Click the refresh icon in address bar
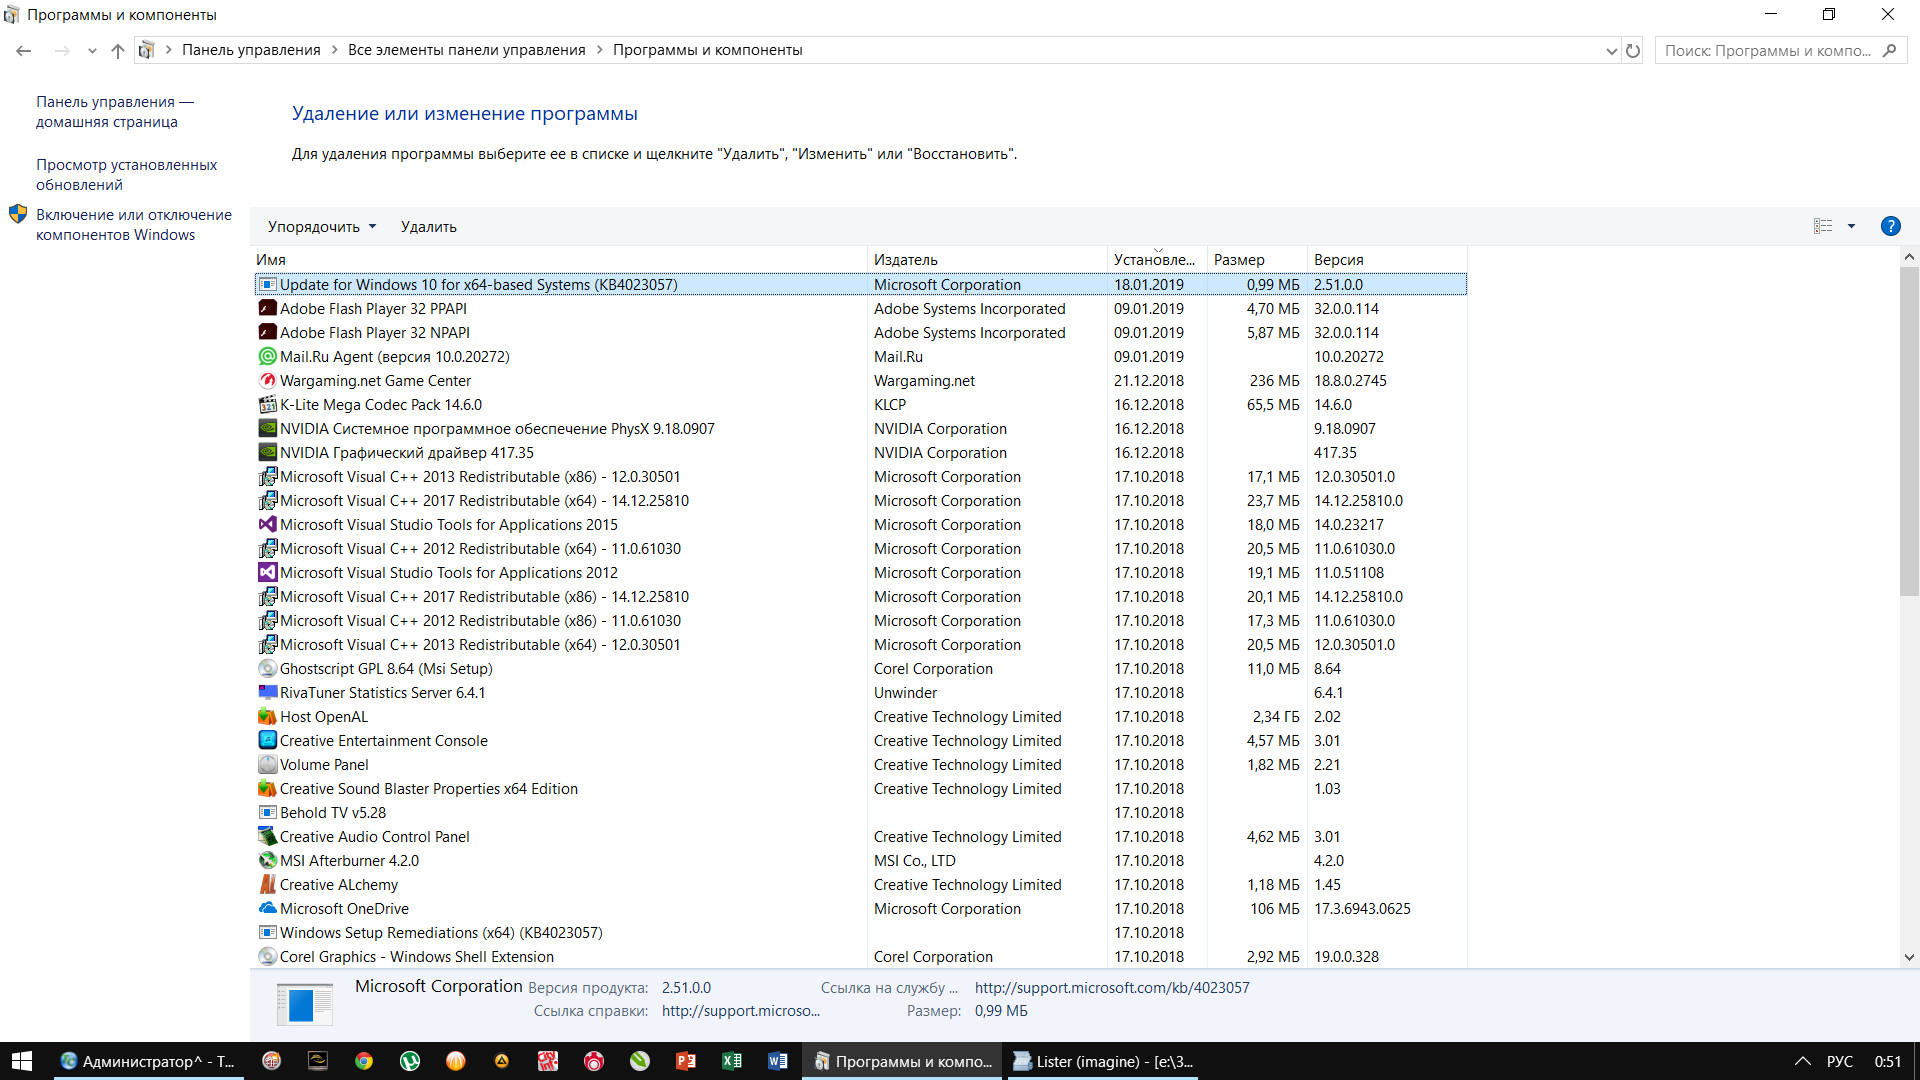 click(x=1633, y=51)
